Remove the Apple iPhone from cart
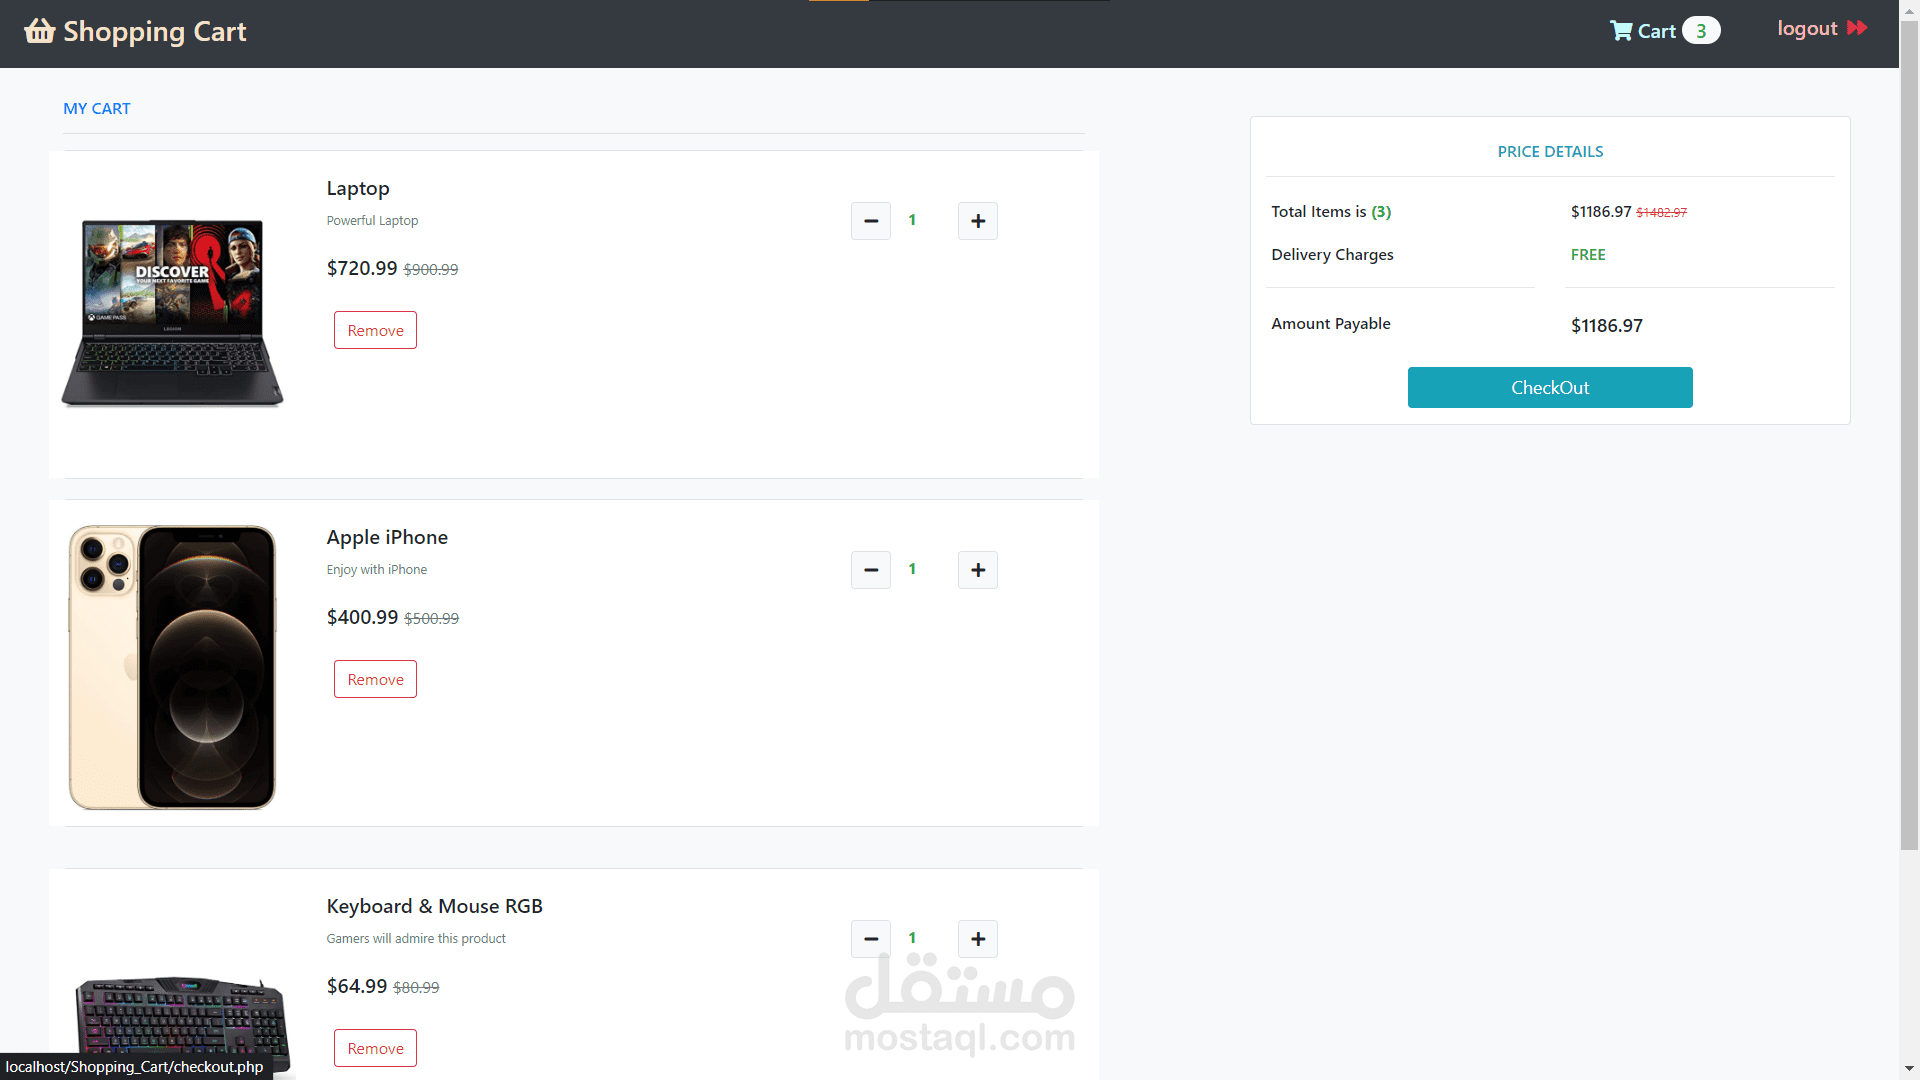The width and height of the screenshot is (1920, 1080). [375, 679]
